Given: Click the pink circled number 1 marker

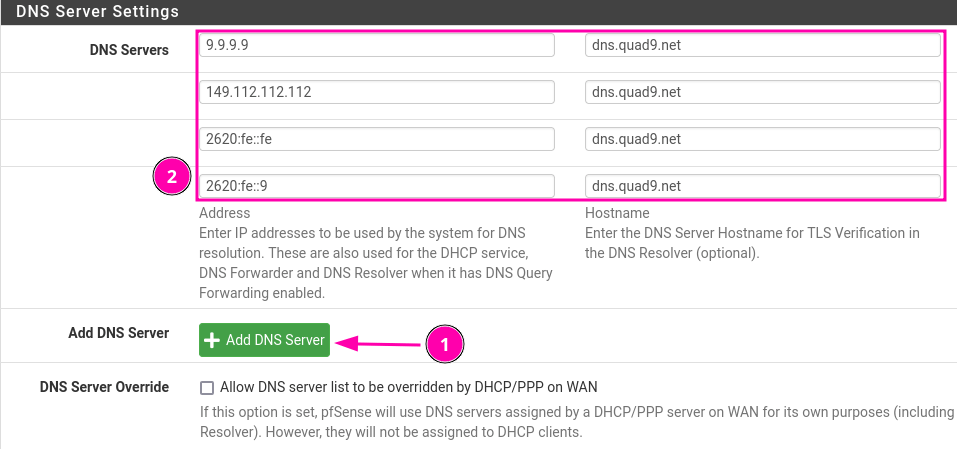Looking at the screenshot, I should 445,344.
